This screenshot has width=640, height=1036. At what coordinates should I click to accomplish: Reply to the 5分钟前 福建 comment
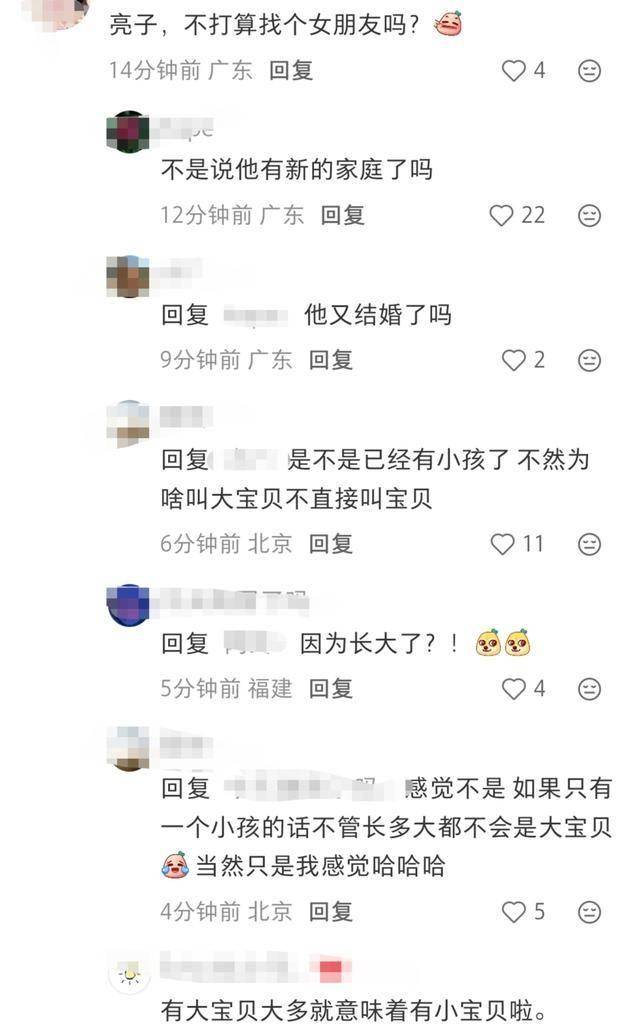(331, 688)
